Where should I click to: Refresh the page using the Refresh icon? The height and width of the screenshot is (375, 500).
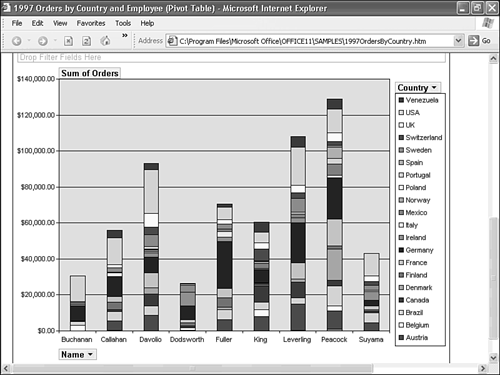[x=86, y=41]
